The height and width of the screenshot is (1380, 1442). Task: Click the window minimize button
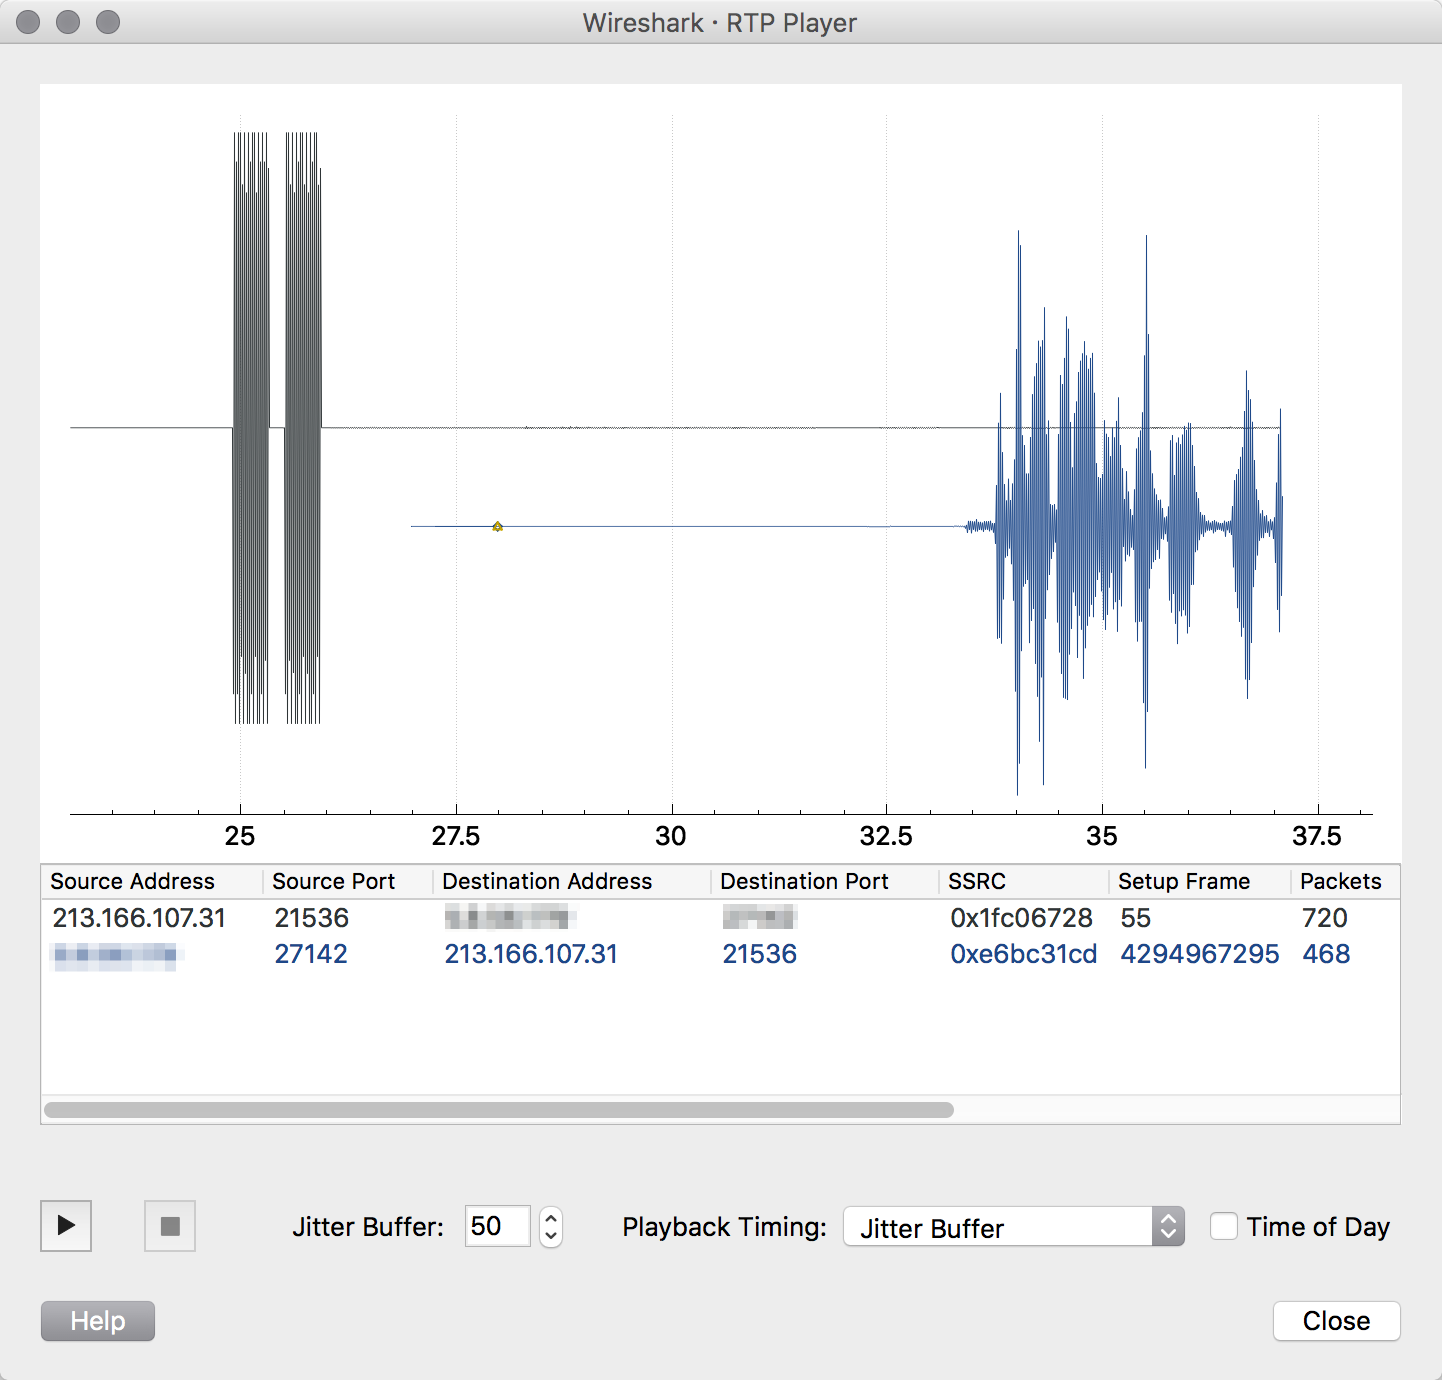click(68, 22)
